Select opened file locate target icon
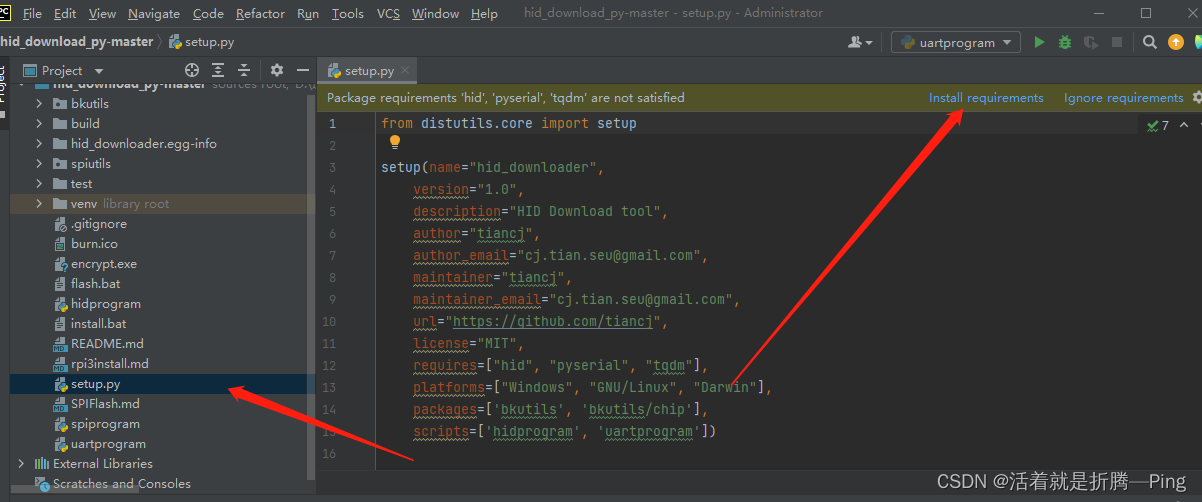 coord(192,70)
